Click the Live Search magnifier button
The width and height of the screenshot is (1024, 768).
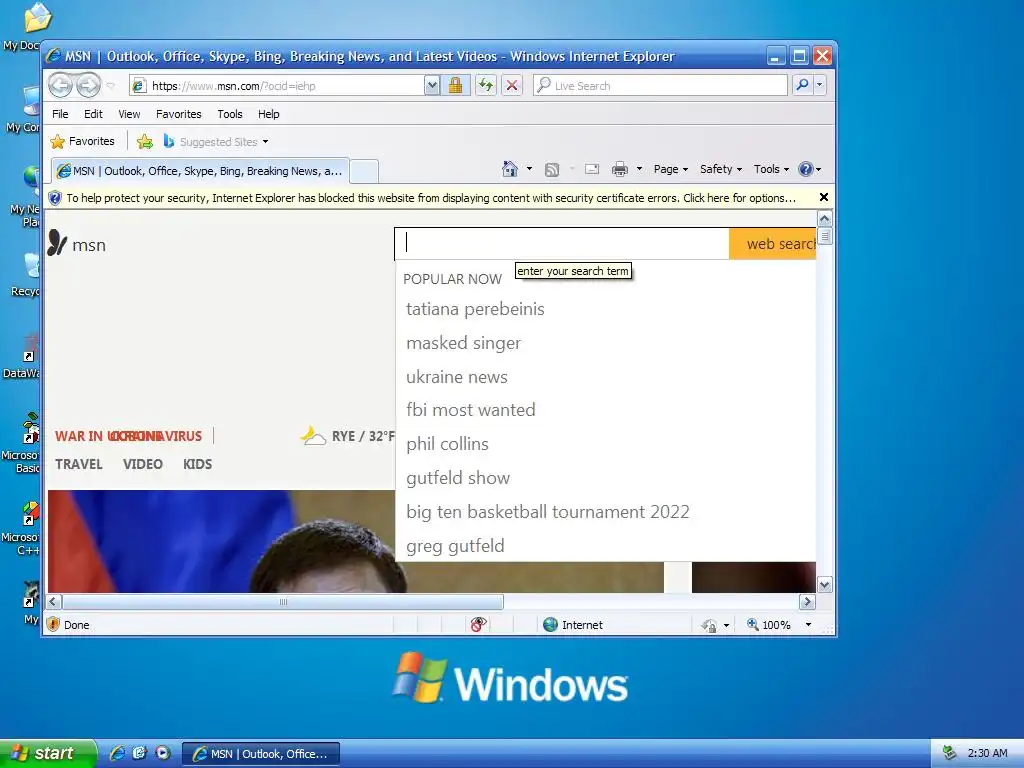803,86
